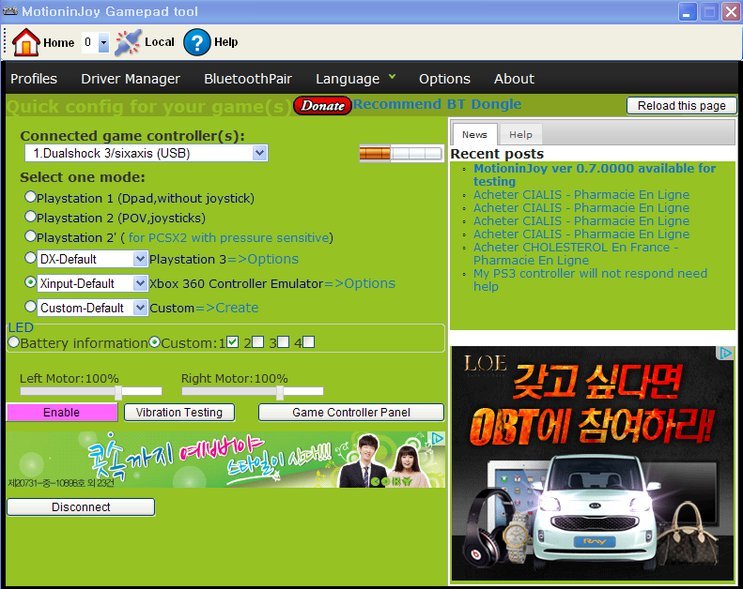Viewport: 743px width, 589px height.
Task: Click the Vibration Testing button
Action: pos(179,412)
